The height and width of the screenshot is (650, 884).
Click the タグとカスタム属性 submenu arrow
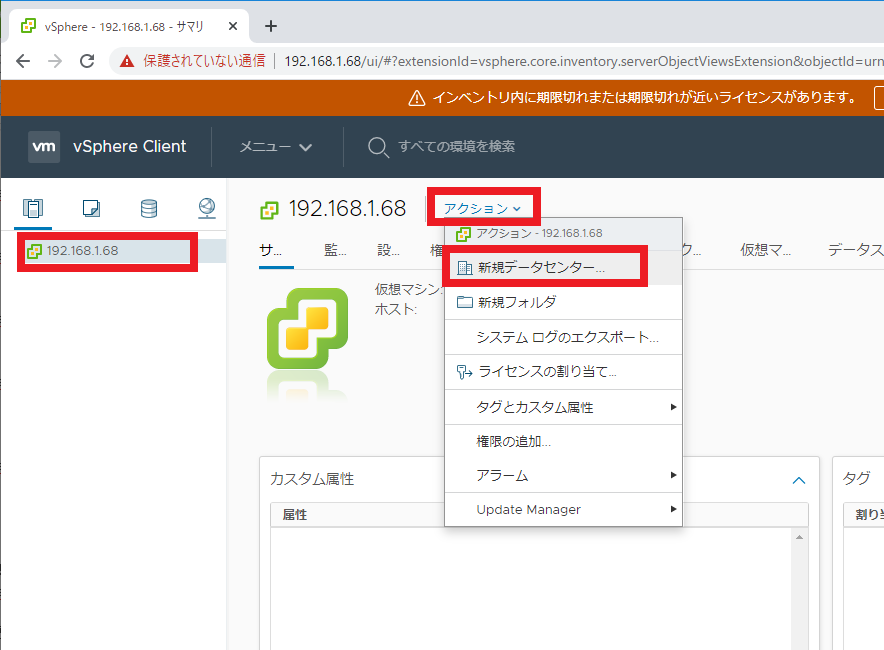pos(673,406)
